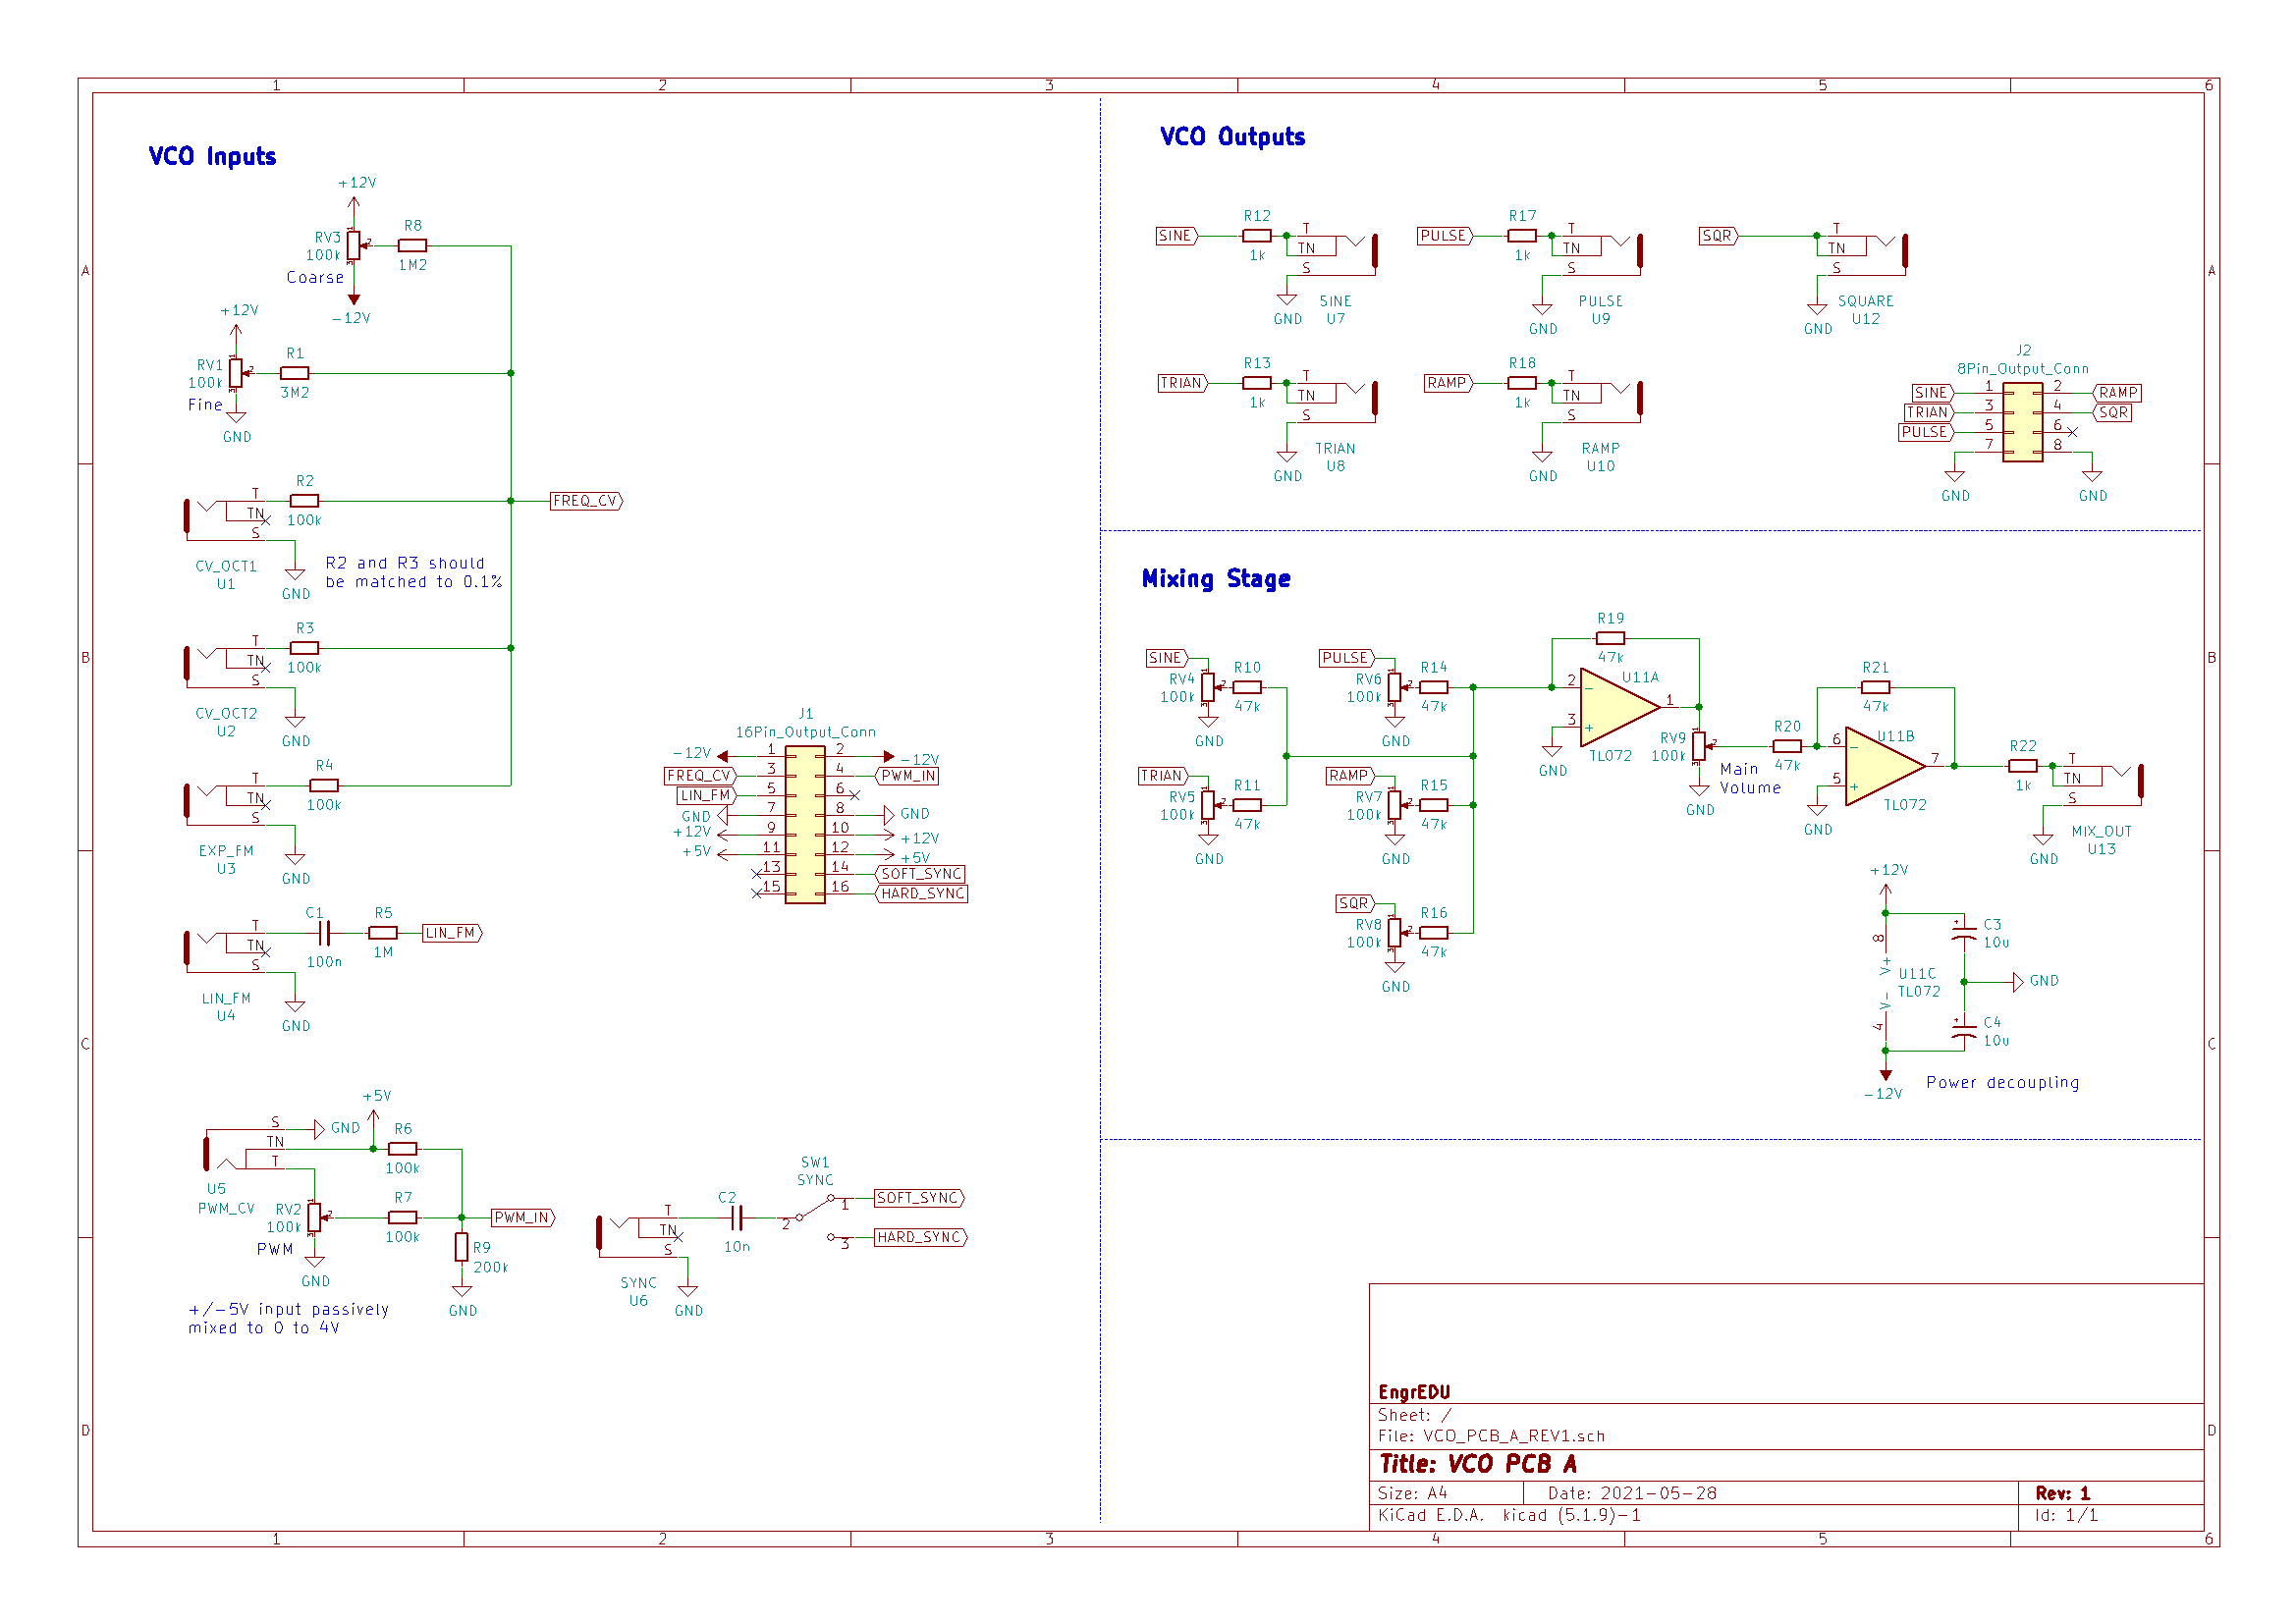This screenshot has width=2296, height=1623.
Task: Select the RV3 Coarse potentiometer symbol
Action: click(353, 245)
